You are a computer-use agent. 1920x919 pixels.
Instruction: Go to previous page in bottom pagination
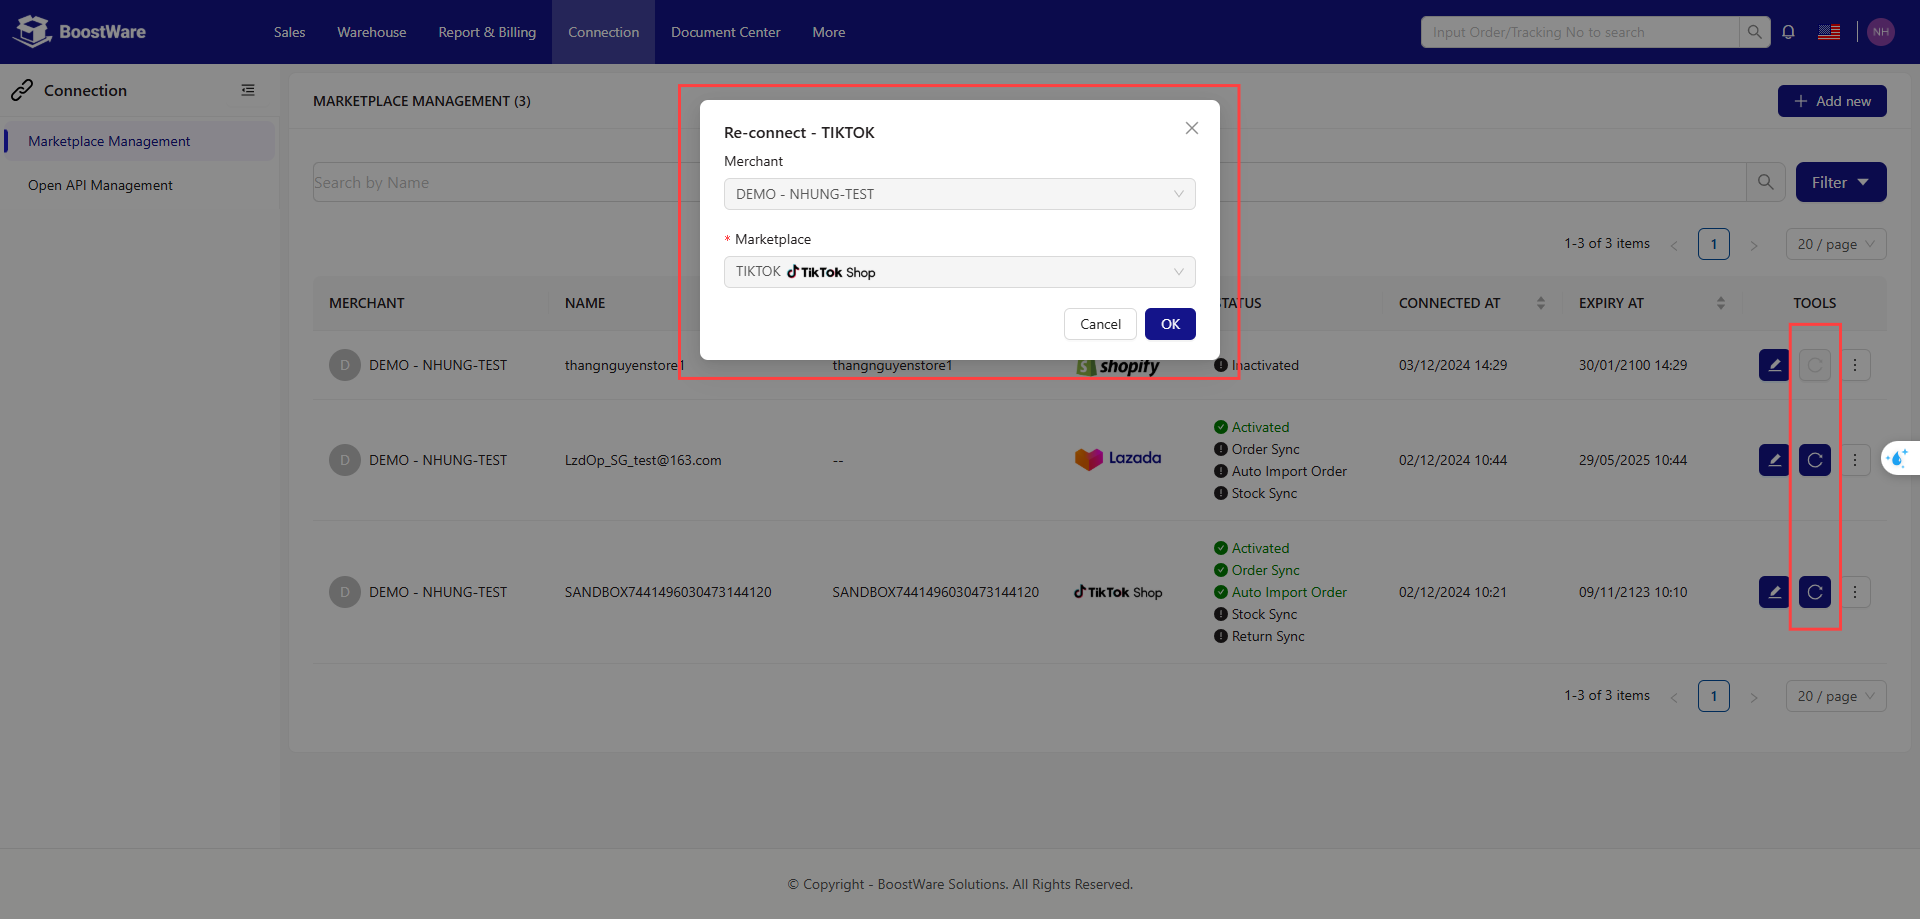point(1674,697)
